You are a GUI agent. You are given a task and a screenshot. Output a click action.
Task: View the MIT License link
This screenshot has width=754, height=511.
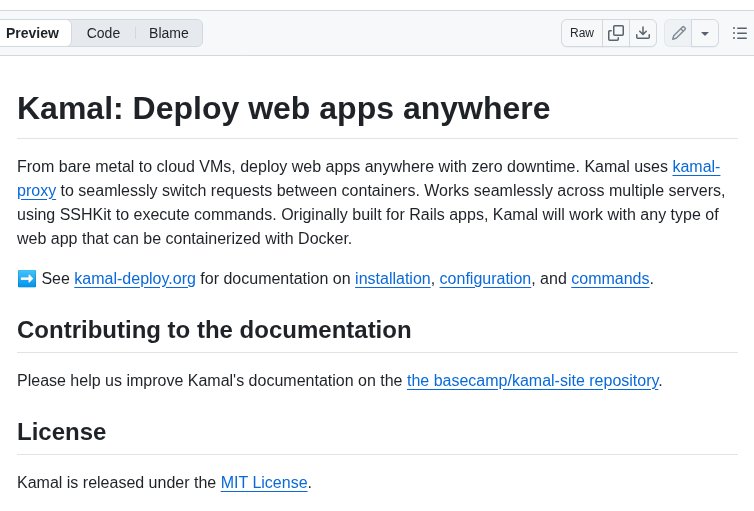[x=264, y=482]
